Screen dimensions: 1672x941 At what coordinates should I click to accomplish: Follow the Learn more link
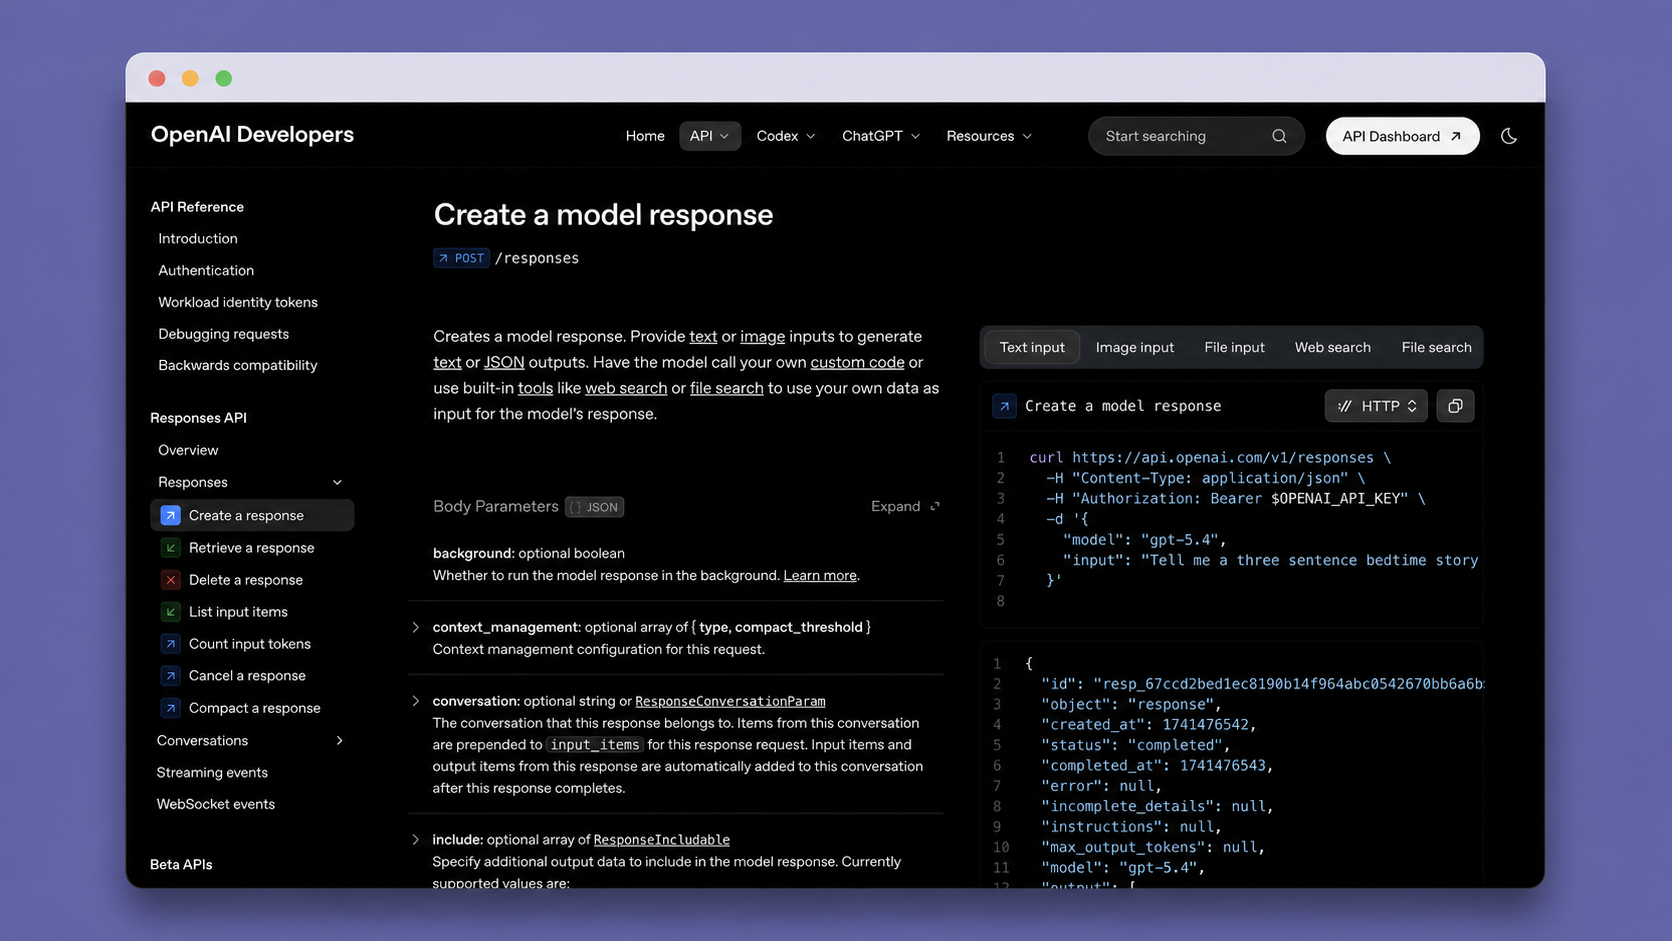pyautogui.click(x=820, y=575)
